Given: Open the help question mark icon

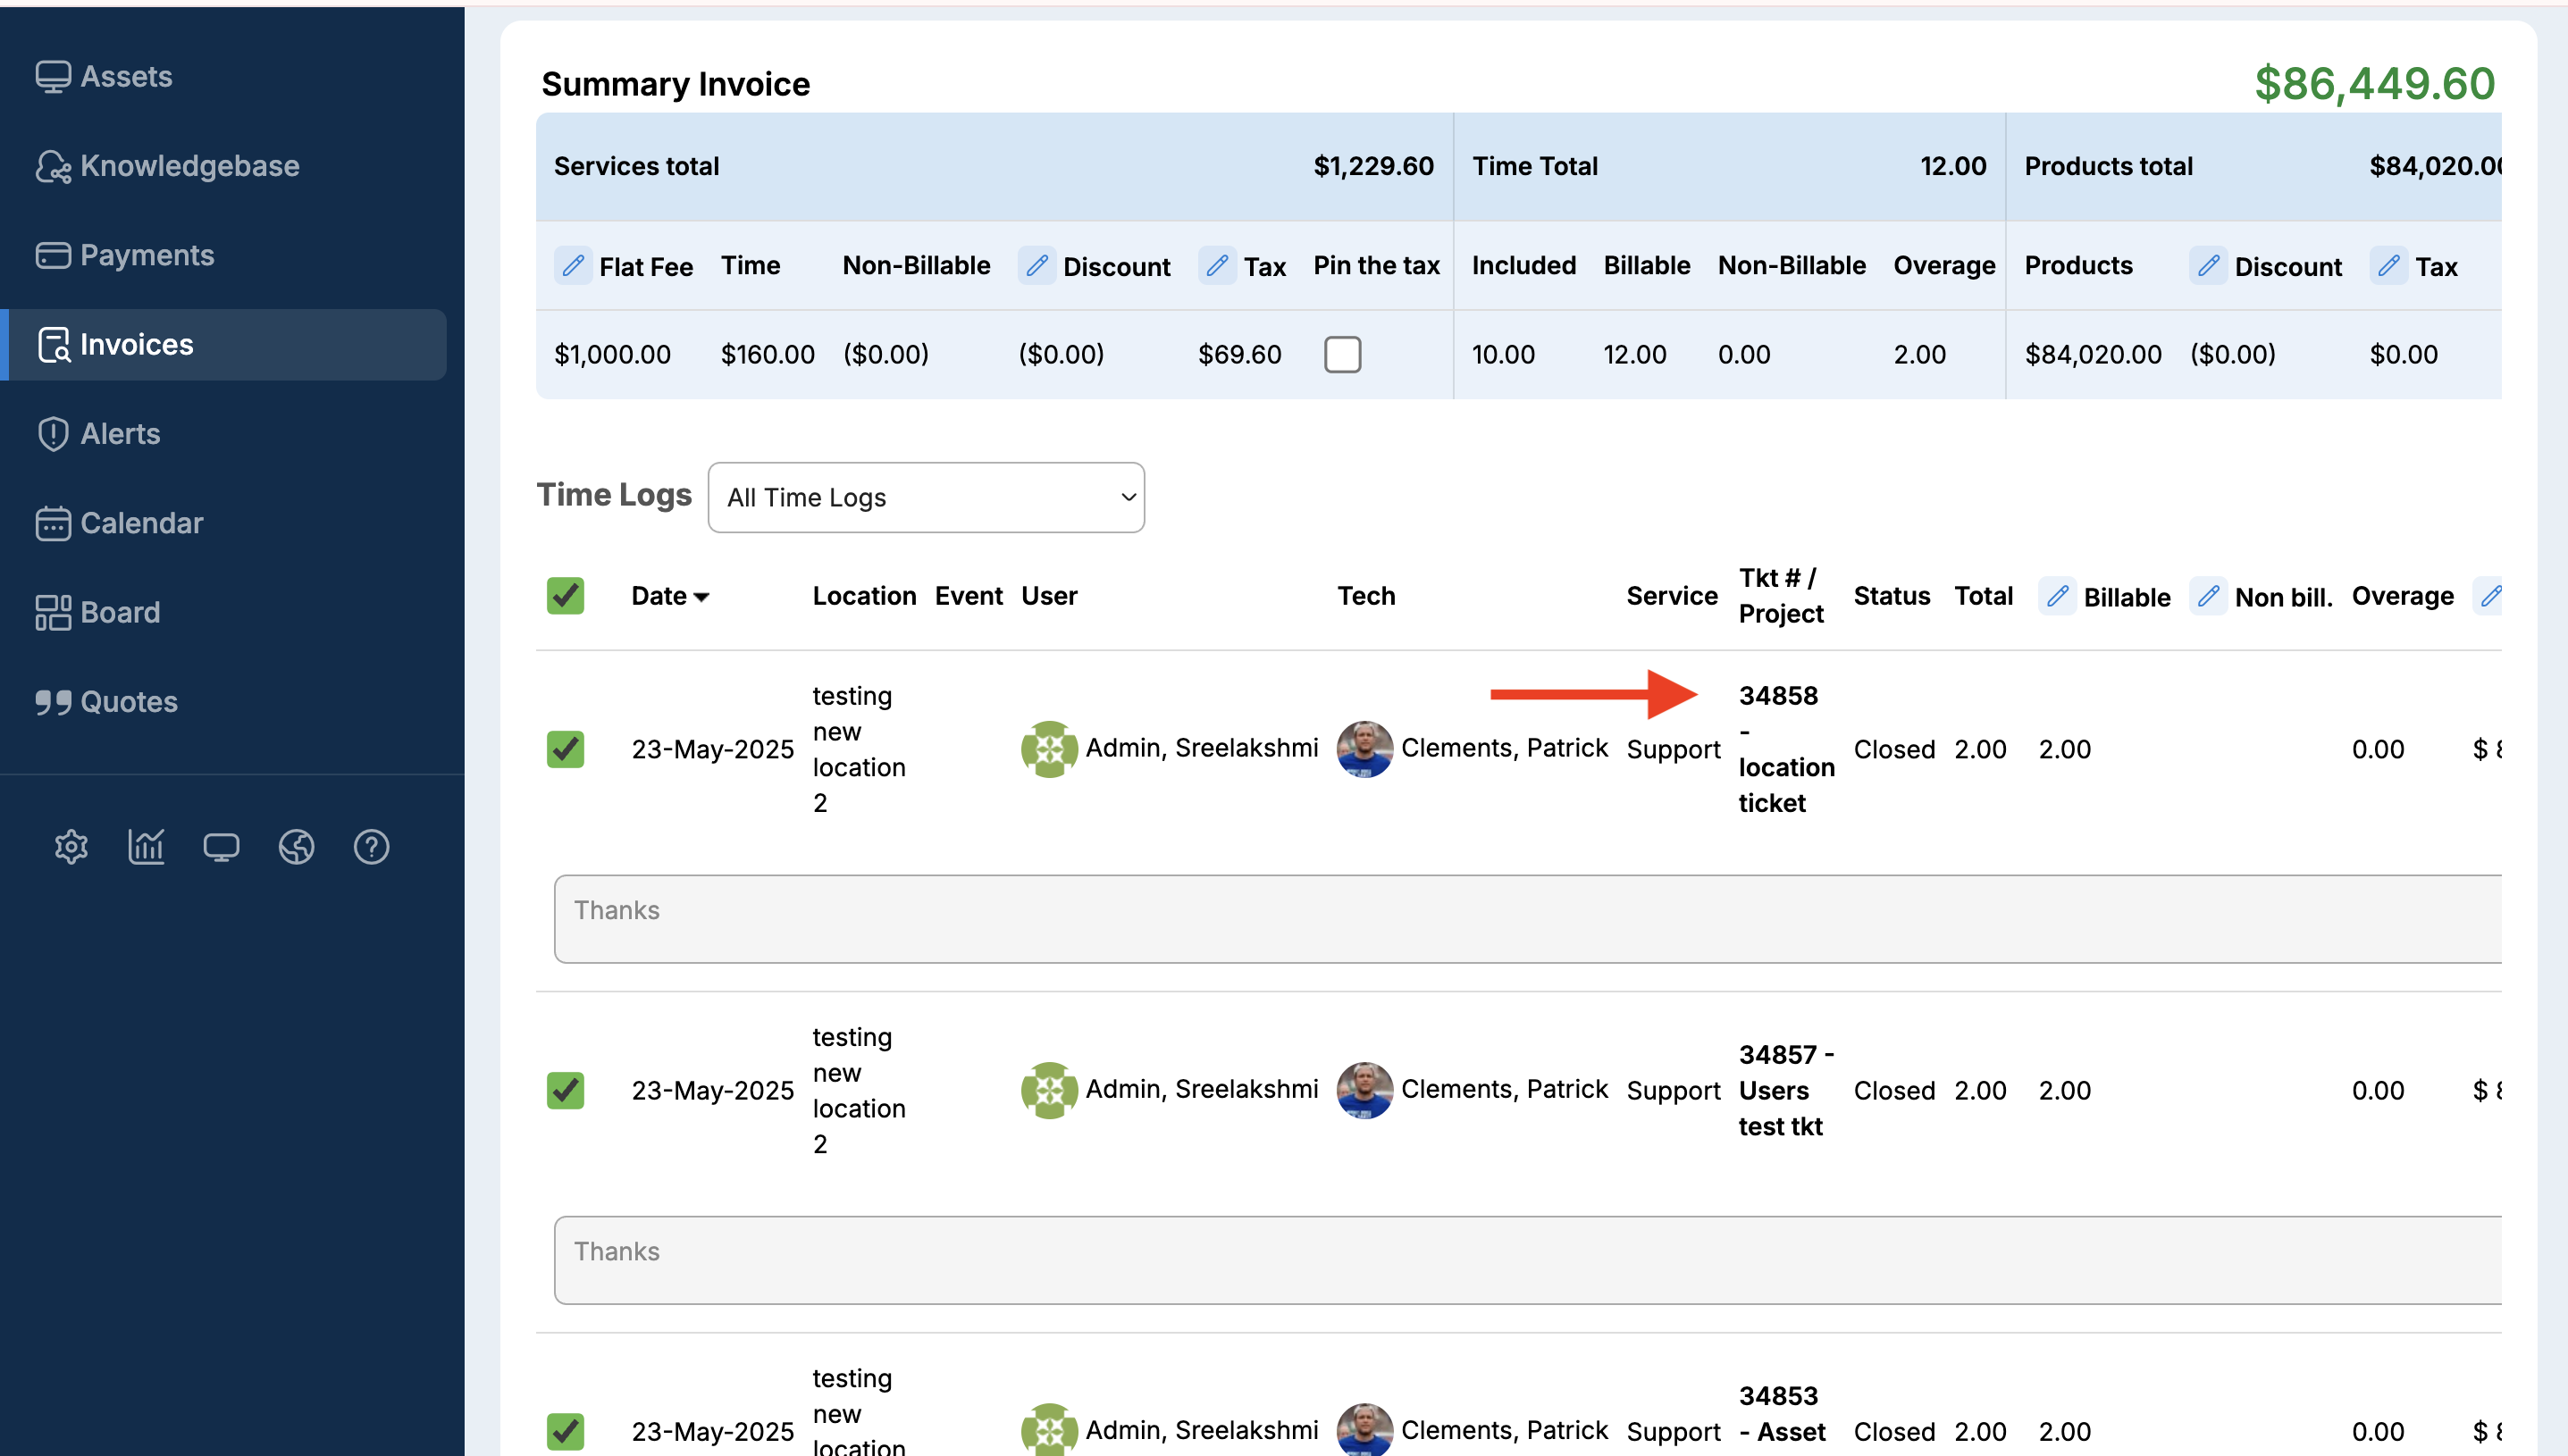Looking at the screenshot, I should (x=371, y=847).
